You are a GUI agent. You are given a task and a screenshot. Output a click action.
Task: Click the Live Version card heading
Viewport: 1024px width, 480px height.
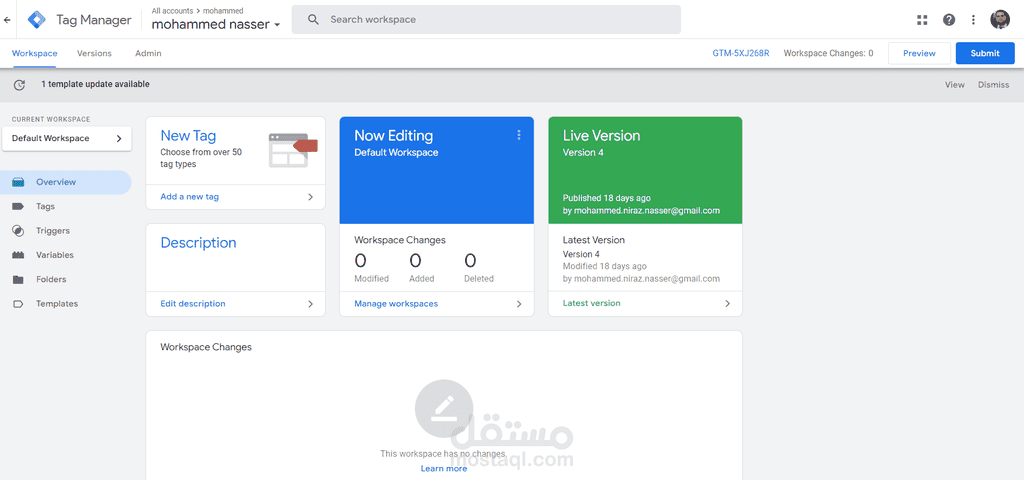[601, 136]
